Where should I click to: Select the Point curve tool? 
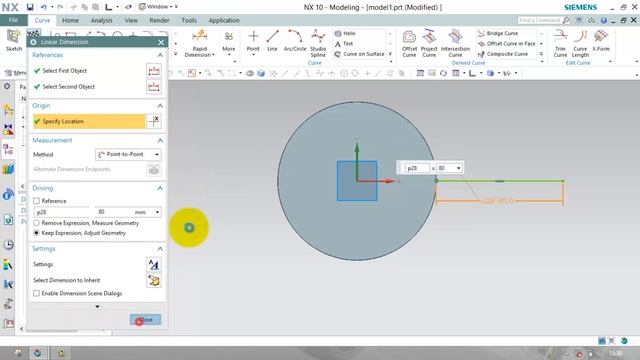[253, 41]
